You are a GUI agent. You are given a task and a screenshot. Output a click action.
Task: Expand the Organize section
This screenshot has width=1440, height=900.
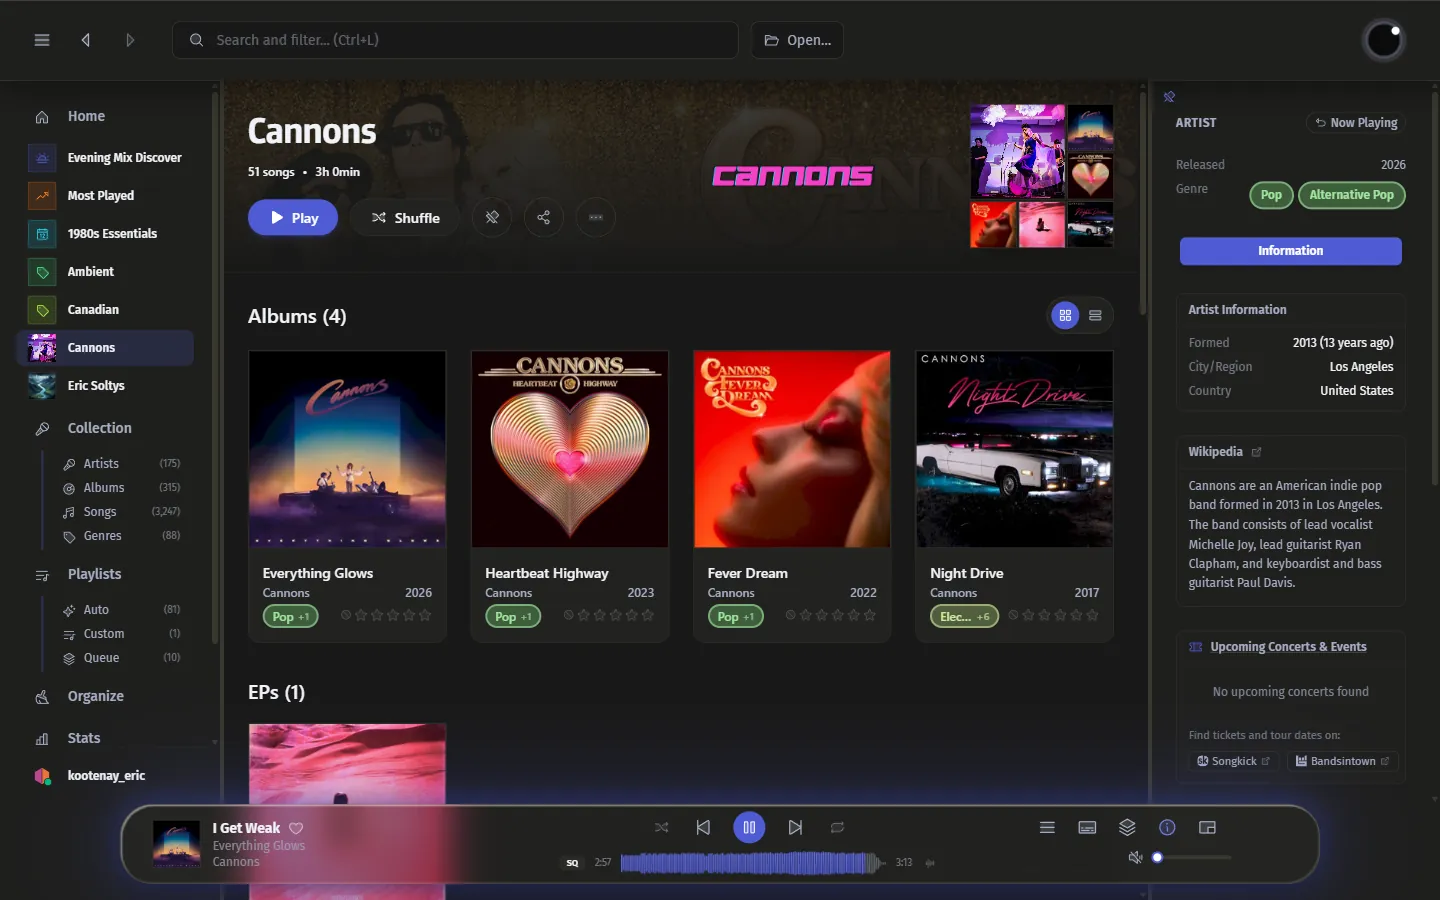tap(96, 696)
